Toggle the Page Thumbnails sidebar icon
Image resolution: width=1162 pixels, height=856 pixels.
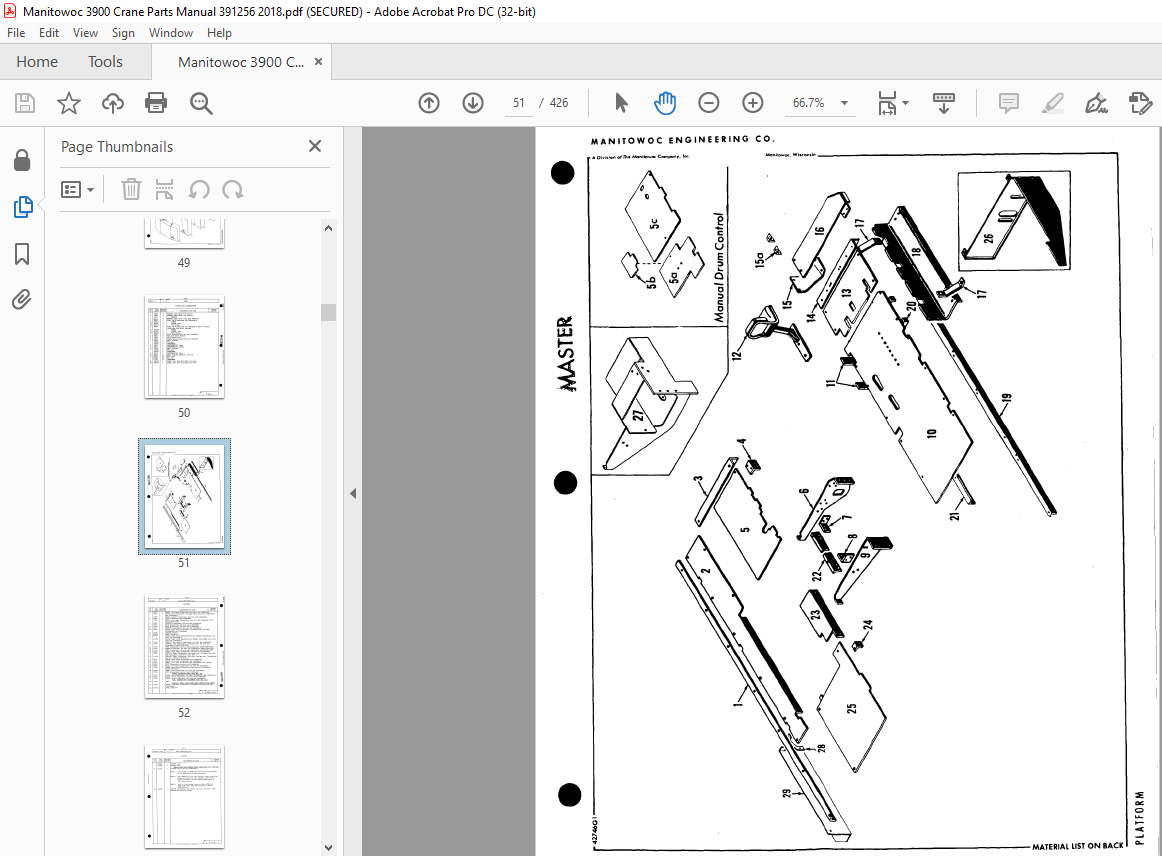(23, 207)
